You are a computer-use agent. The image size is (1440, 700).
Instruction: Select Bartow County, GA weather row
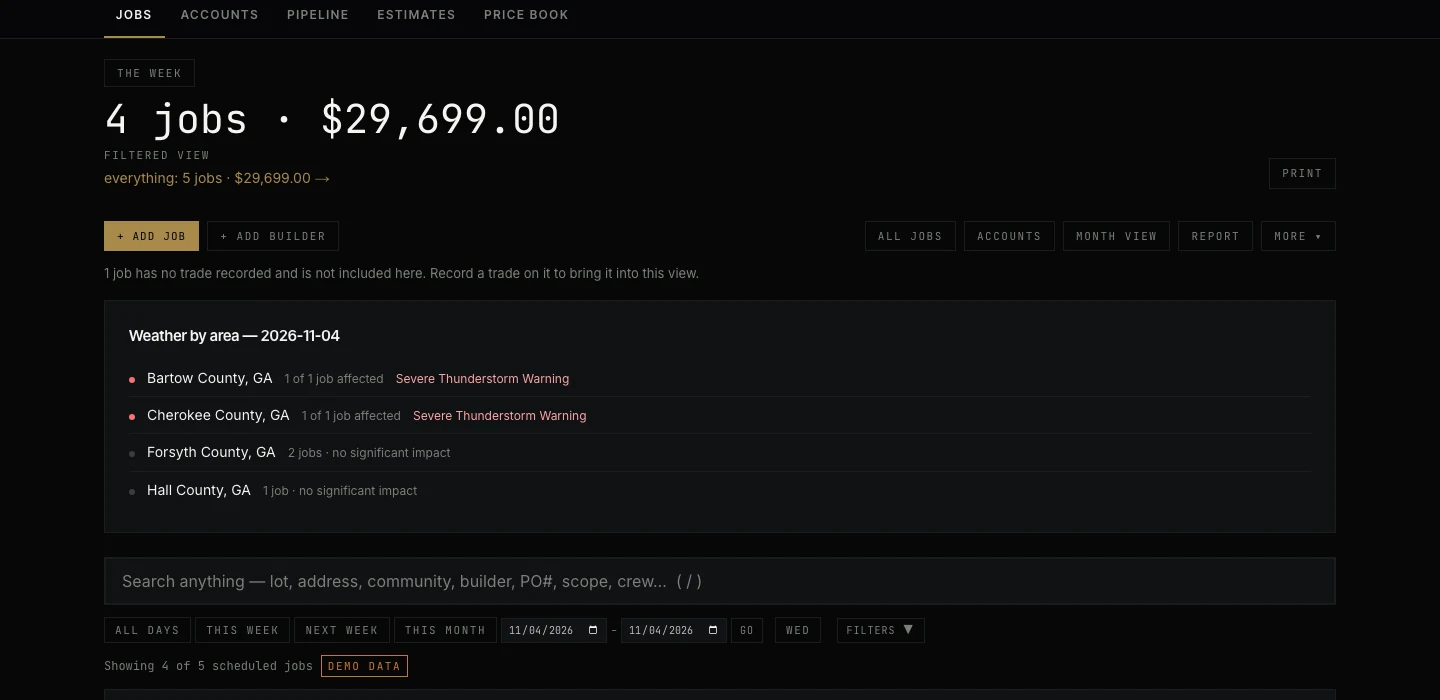[719, 379]
